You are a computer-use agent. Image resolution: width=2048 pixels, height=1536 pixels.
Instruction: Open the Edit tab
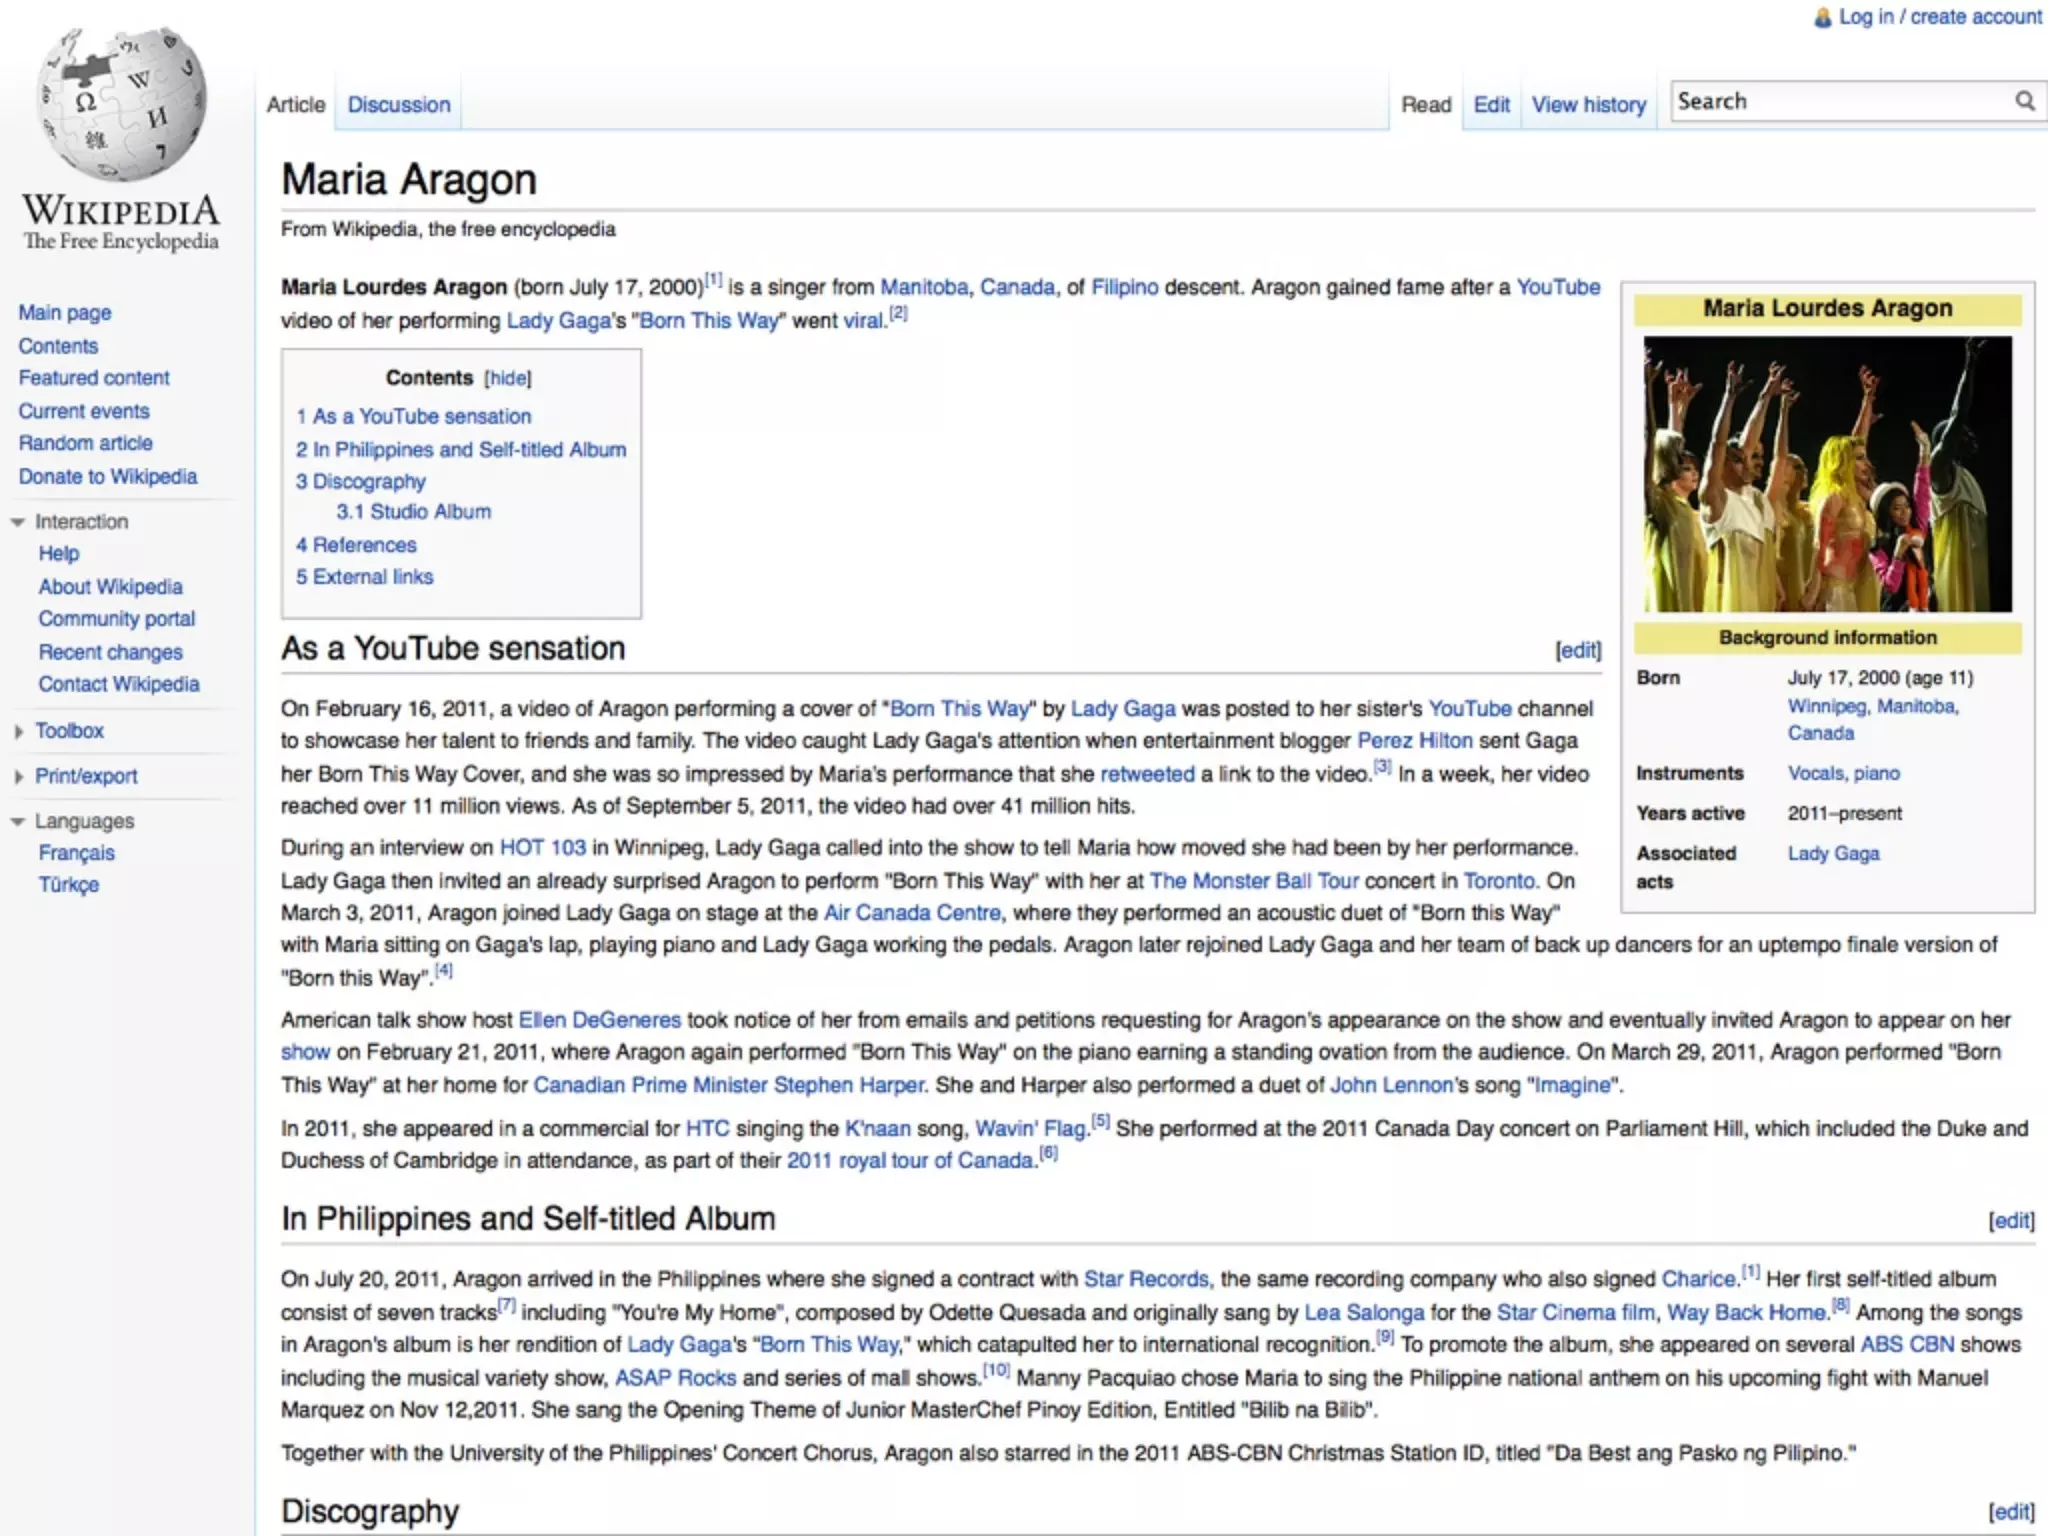click(x=1491, y=105)
